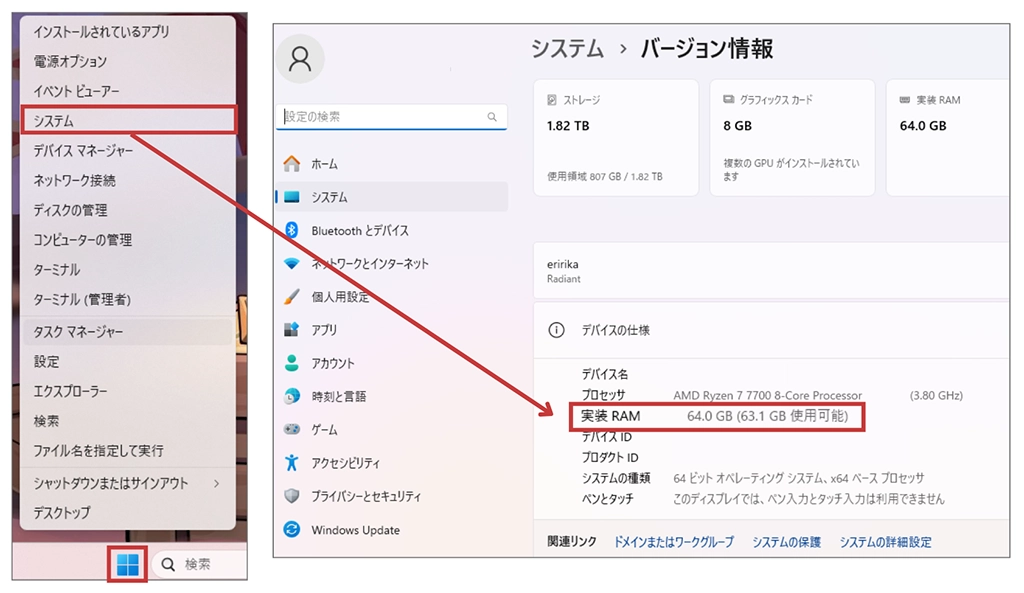The image size is (1024, 593).
Task: Open 時刻と言語 settings page
Action: pos(392,396)
